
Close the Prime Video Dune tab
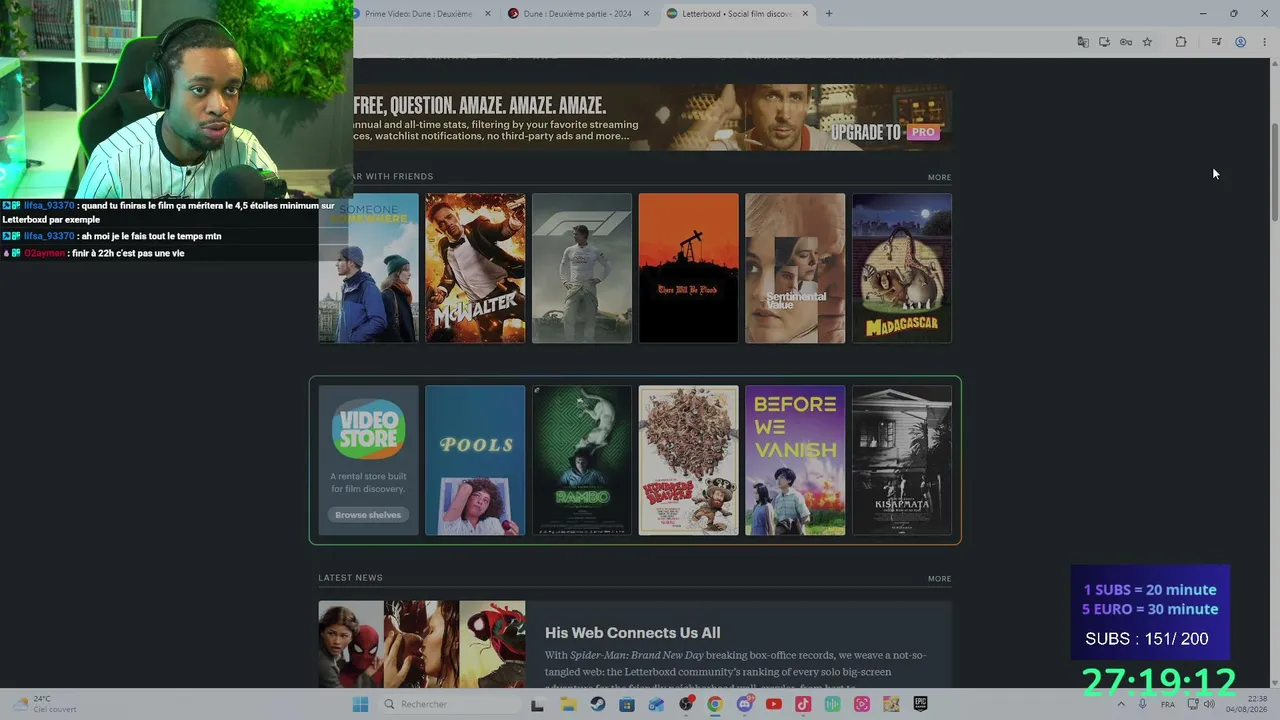pyautogui.click(x=488, y=14)
